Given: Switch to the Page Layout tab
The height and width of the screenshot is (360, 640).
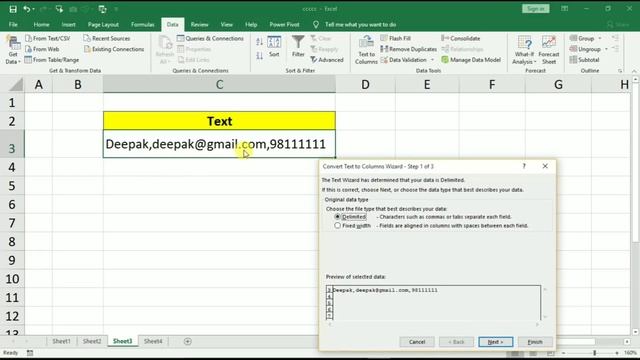Looking at the screenshot, I should (x=103, y=24).
